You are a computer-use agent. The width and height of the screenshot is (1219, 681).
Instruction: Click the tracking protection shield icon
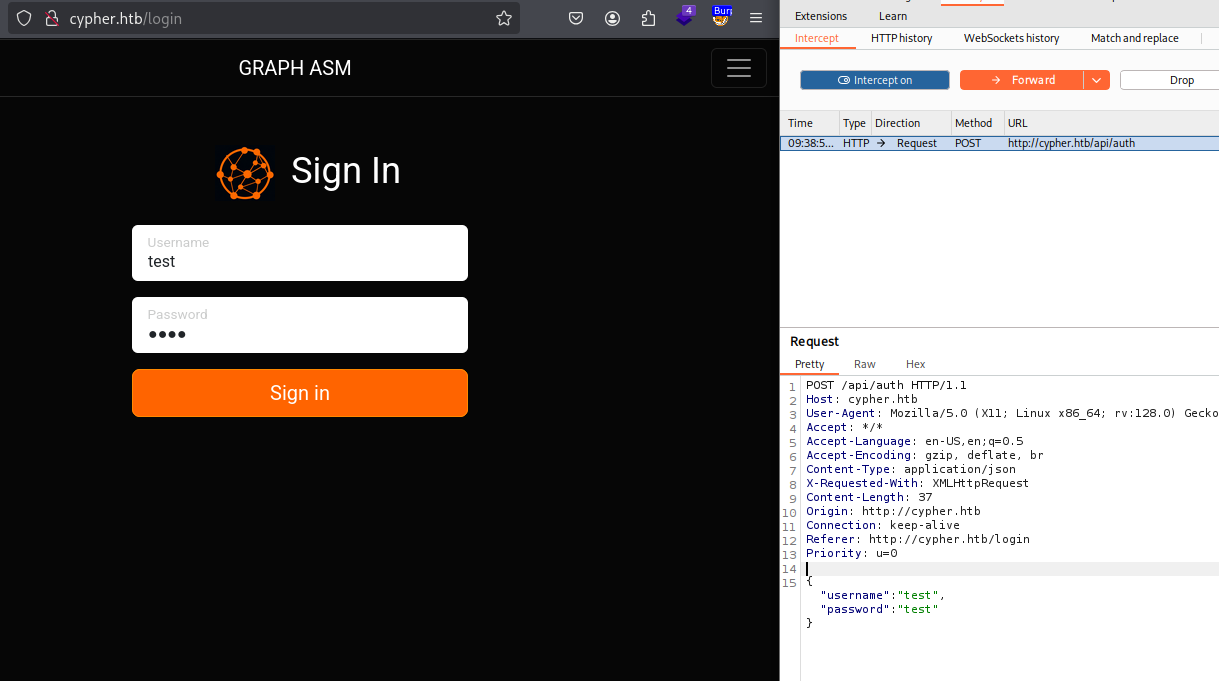[x=24, y=18]
